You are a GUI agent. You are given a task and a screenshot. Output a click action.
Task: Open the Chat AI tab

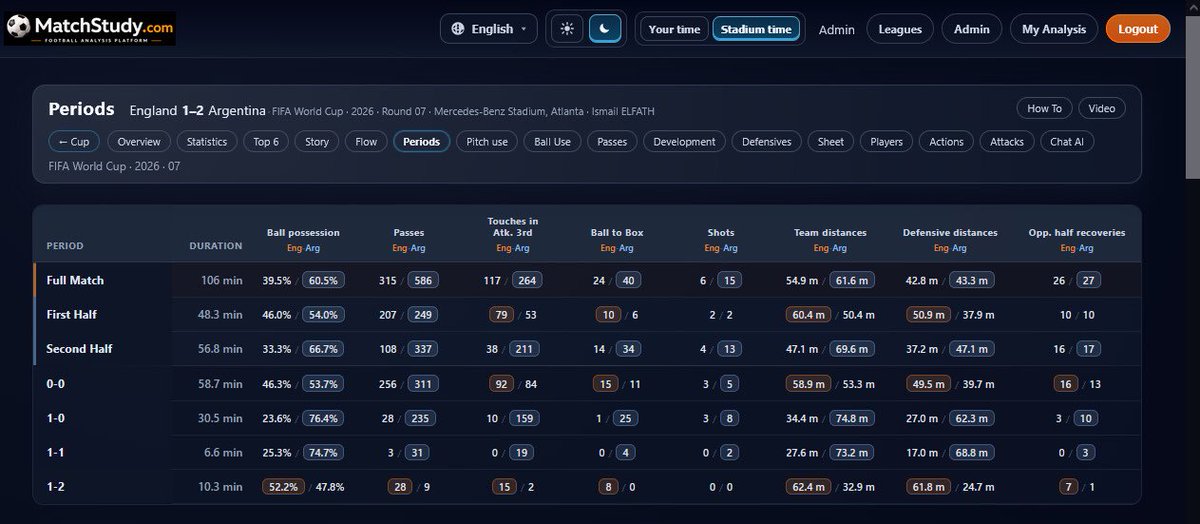click(1067, 142)
